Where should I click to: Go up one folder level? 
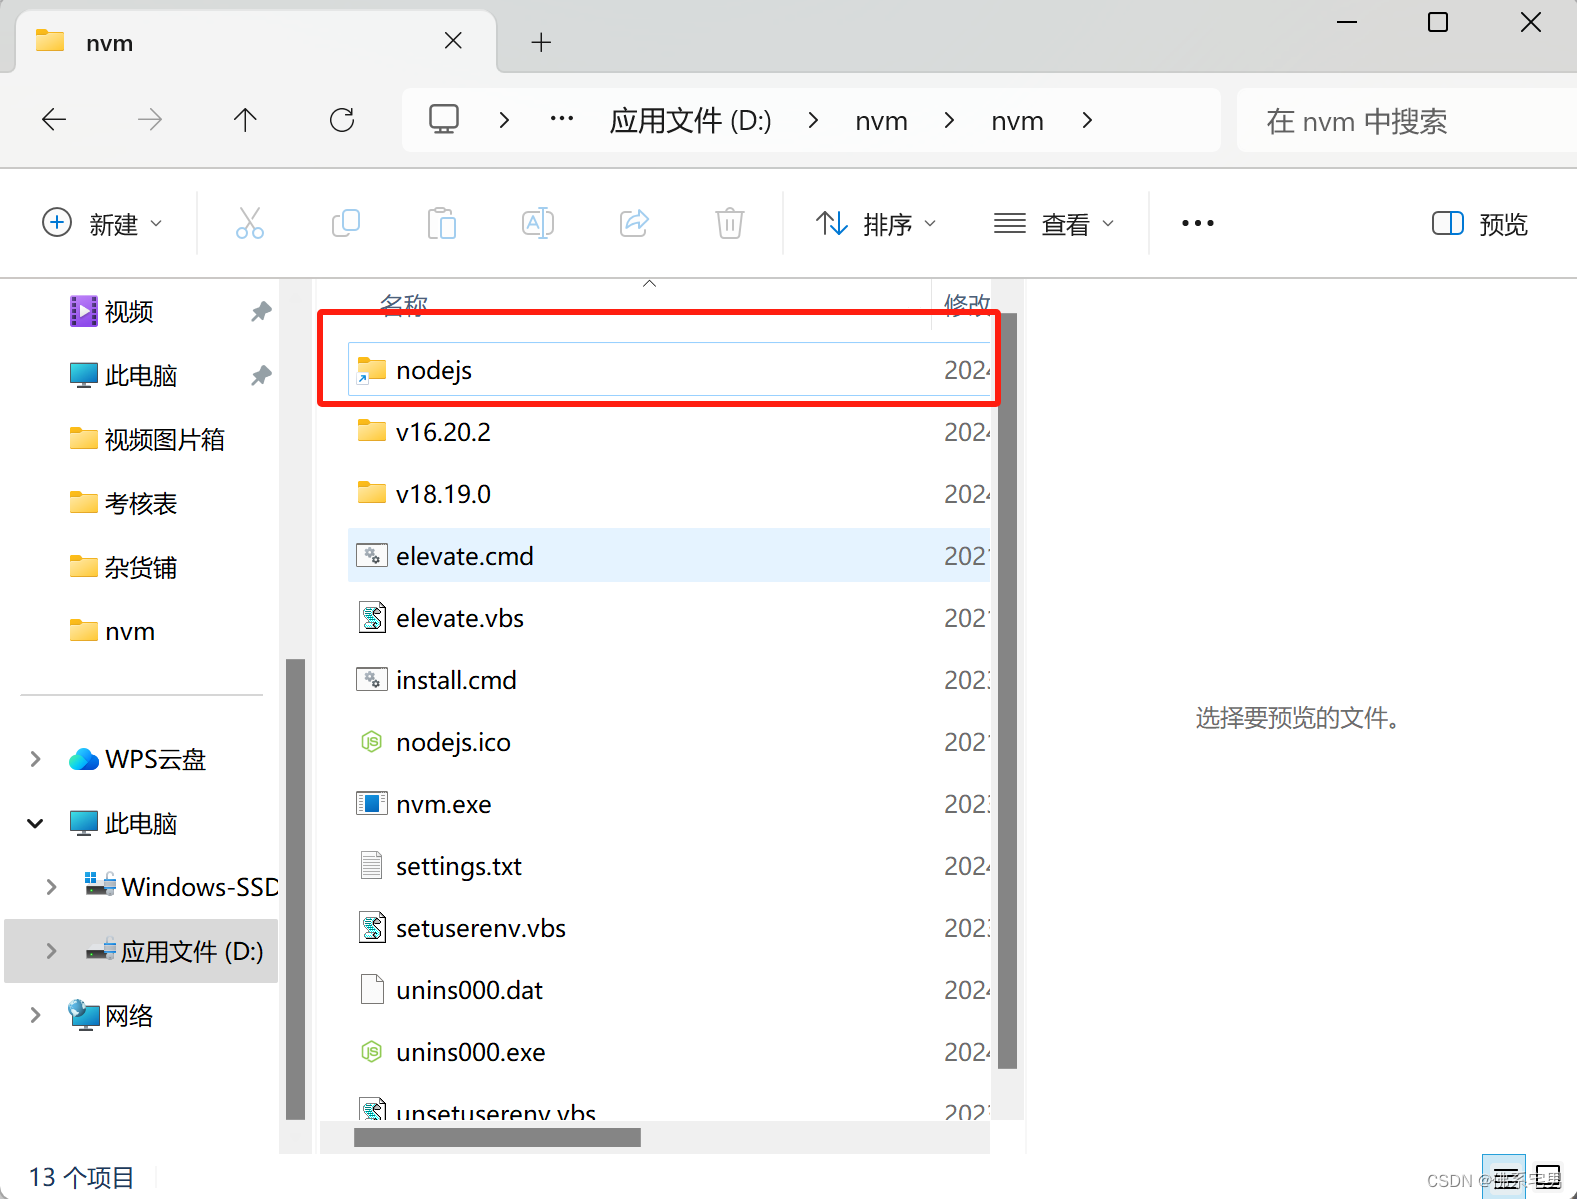pos(245,120)
